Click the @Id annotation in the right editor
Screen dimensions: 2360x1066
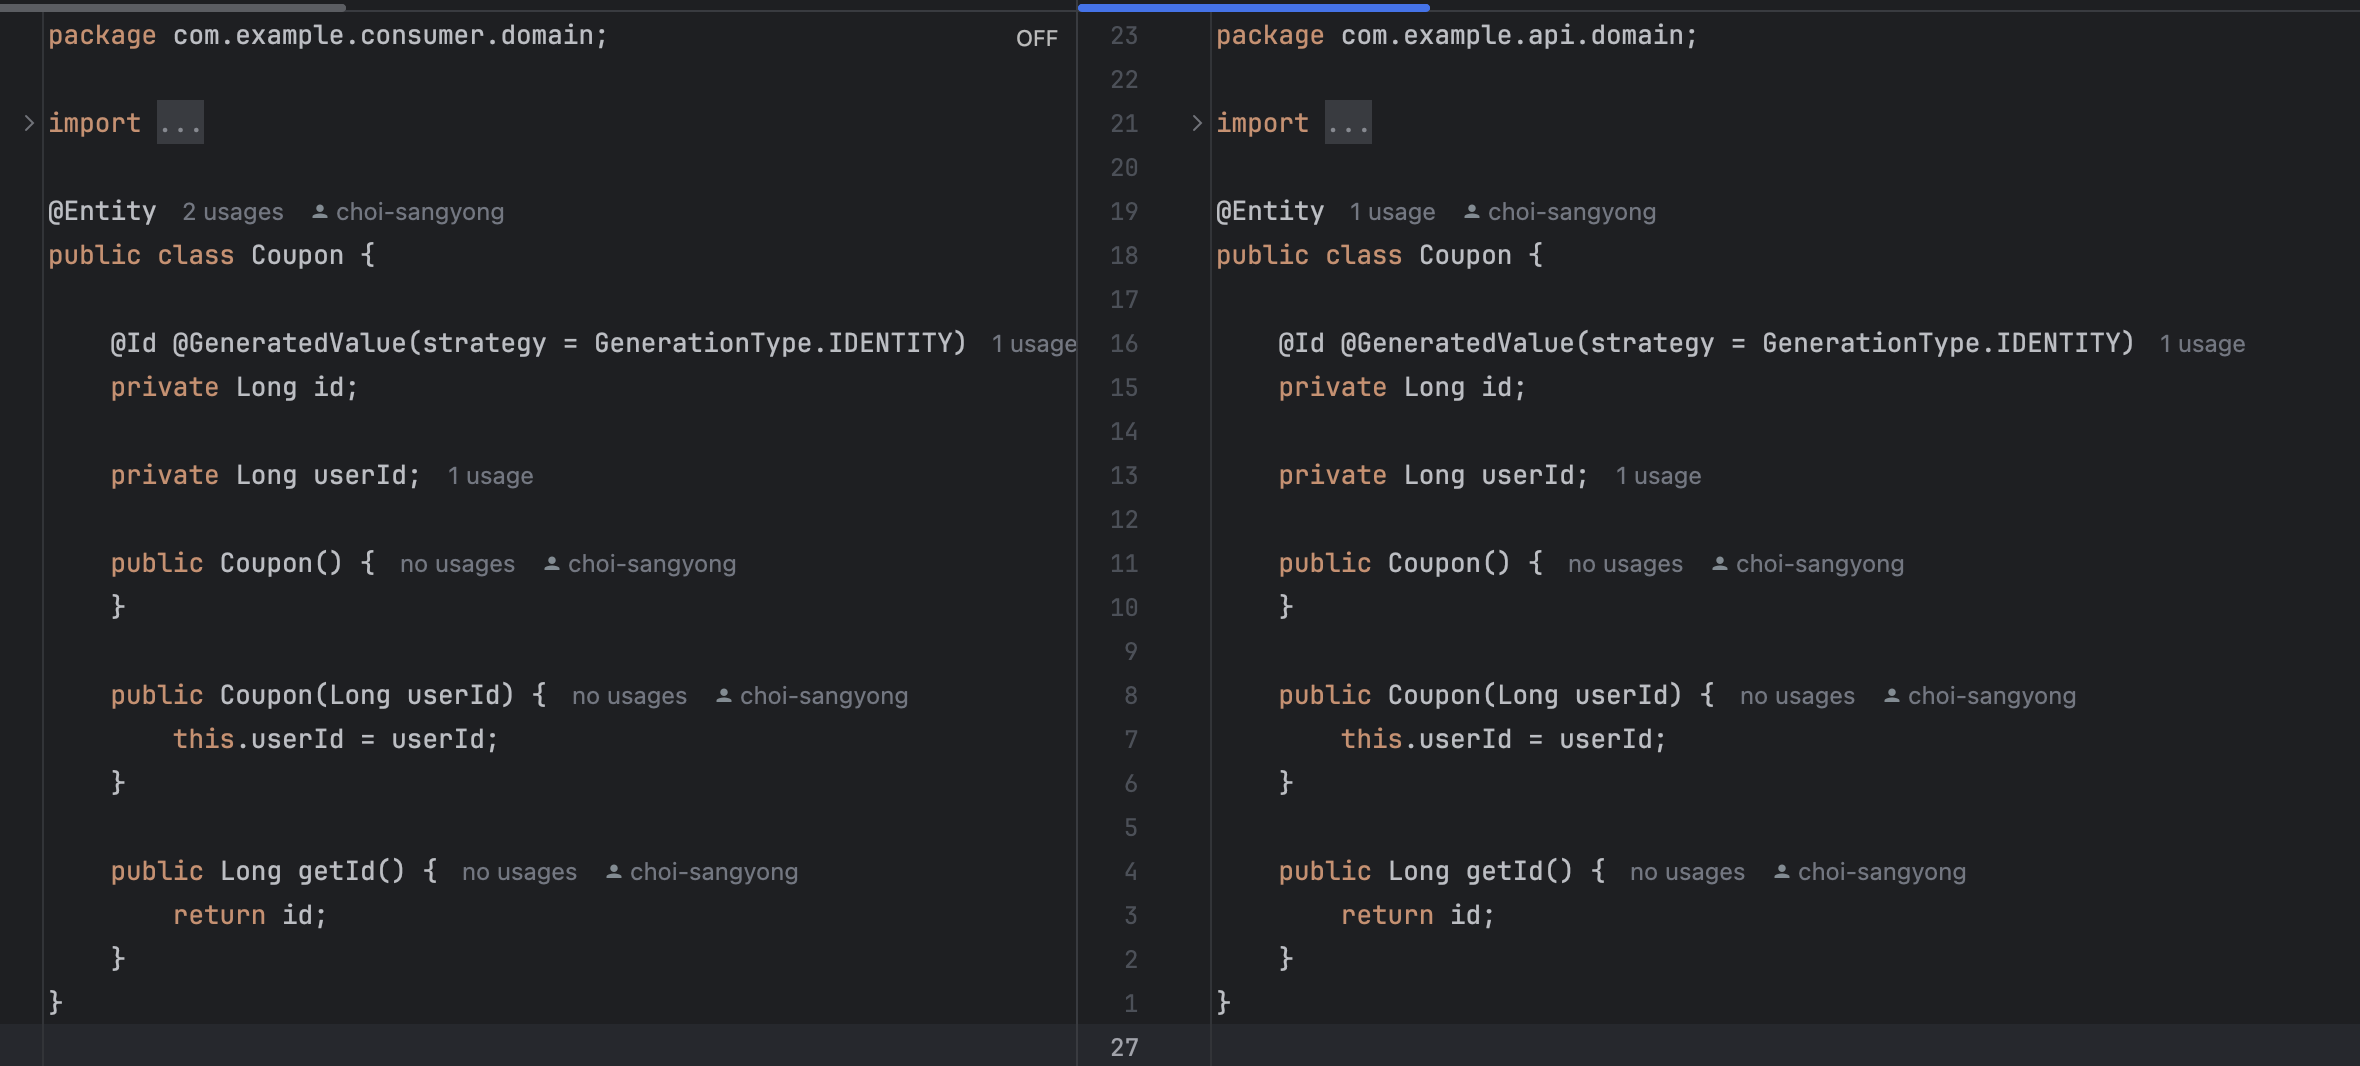(1301, 344)
